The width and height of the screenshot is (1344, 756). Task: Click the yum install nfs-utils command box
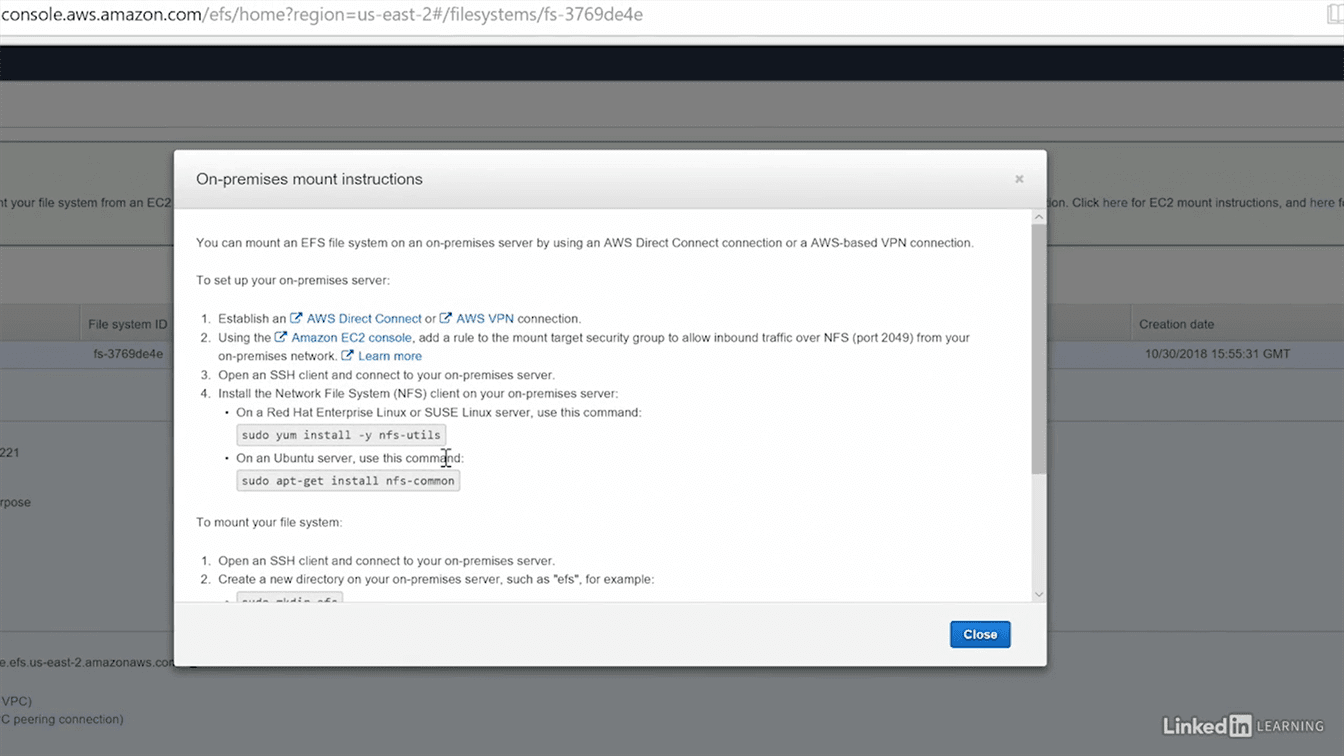pyautogui.click(x=341, y=435)
